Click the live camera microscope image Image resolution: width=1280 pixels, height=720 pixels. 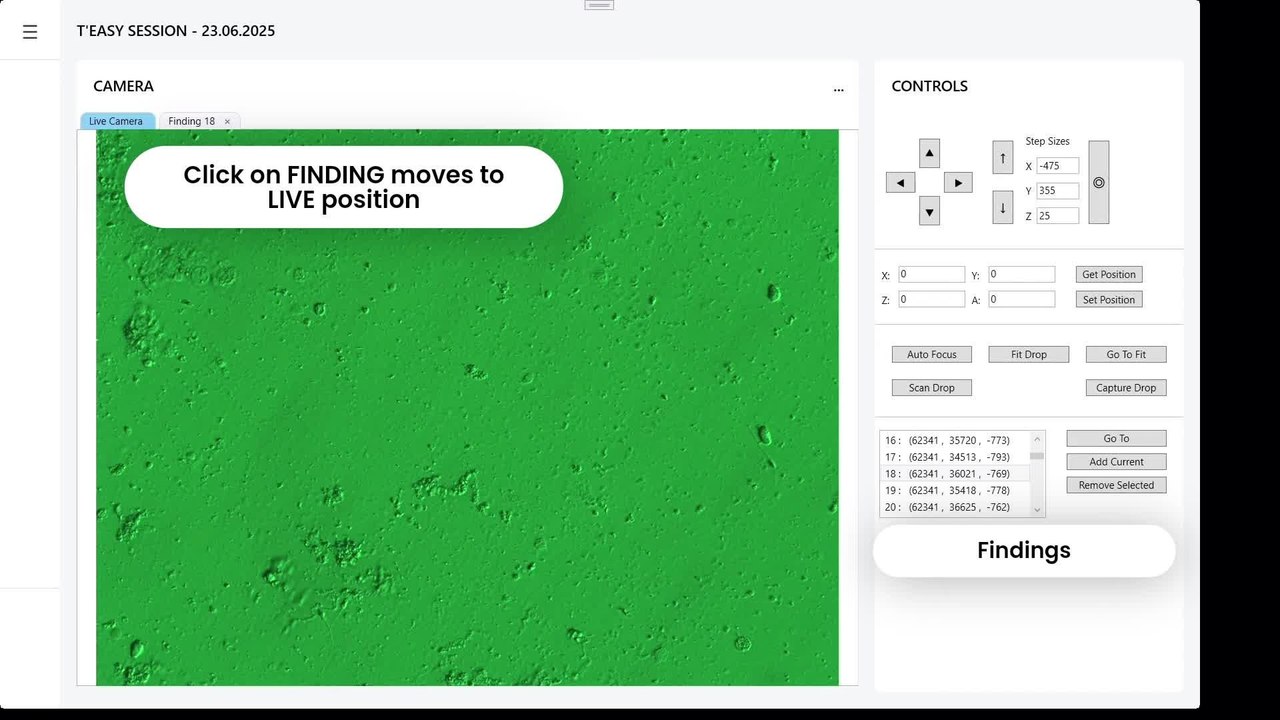coord(467,407)
